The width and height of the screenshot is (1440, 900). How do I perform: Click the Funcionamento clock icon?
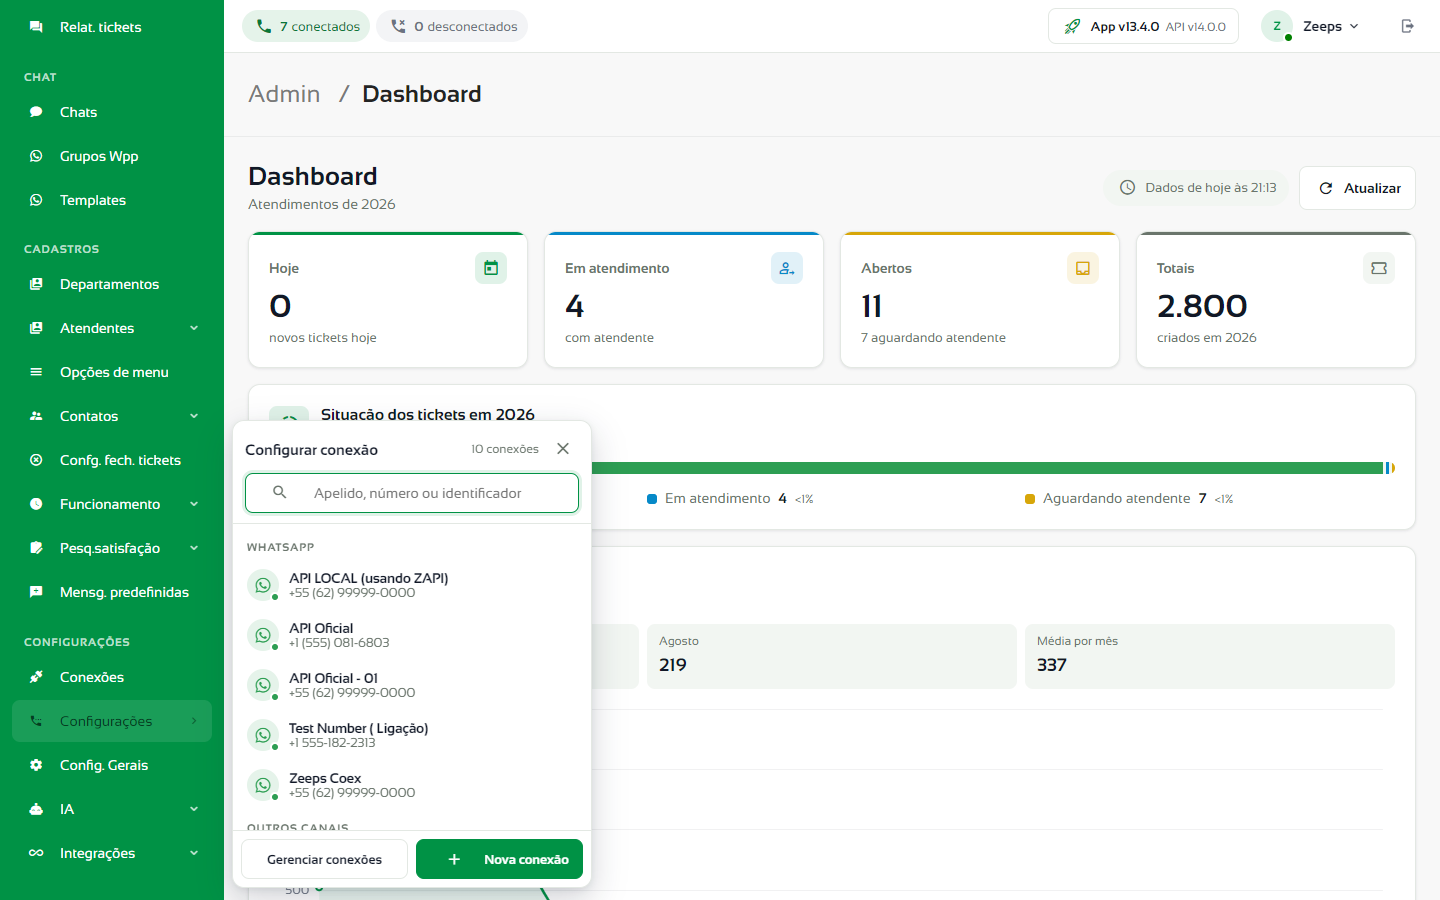(x=36, y=504)
